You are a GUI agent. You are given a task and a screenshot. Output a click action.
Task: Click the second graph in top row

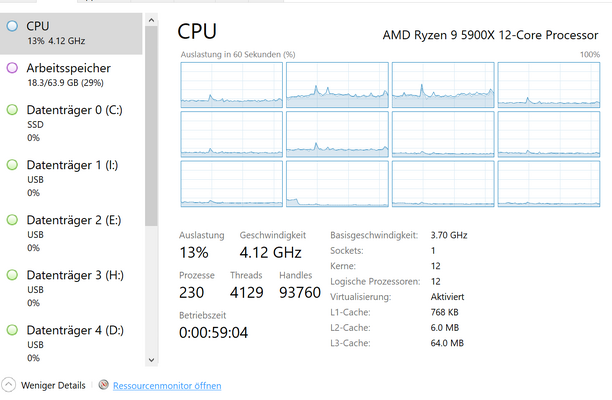[337, 85]
